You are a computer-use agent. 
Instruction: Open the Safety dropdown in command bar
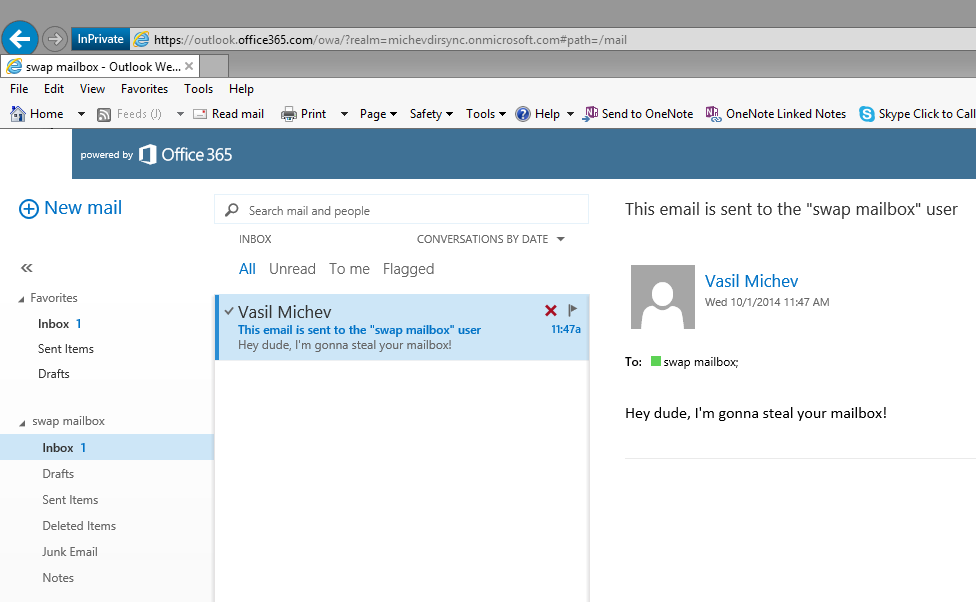431,114
